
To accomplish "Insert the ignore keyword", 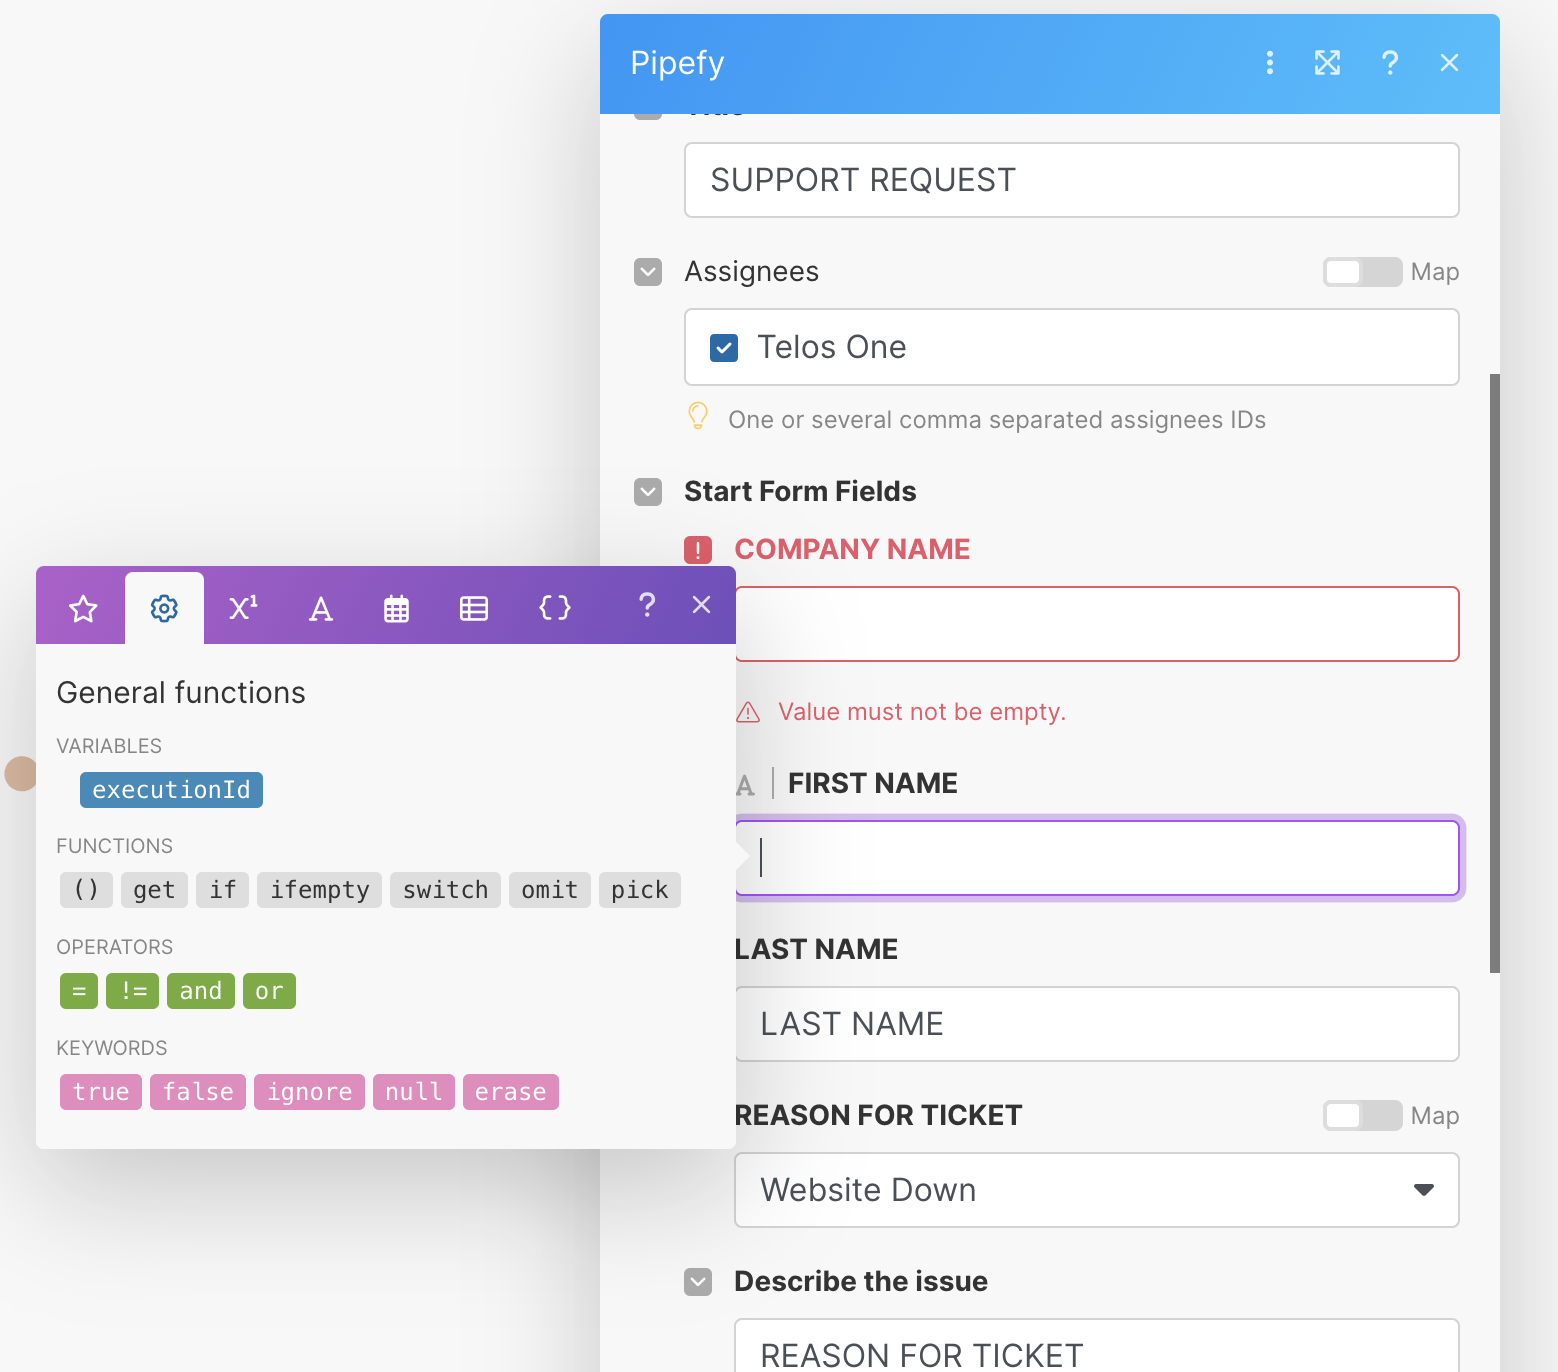I will coord(309,1092).
